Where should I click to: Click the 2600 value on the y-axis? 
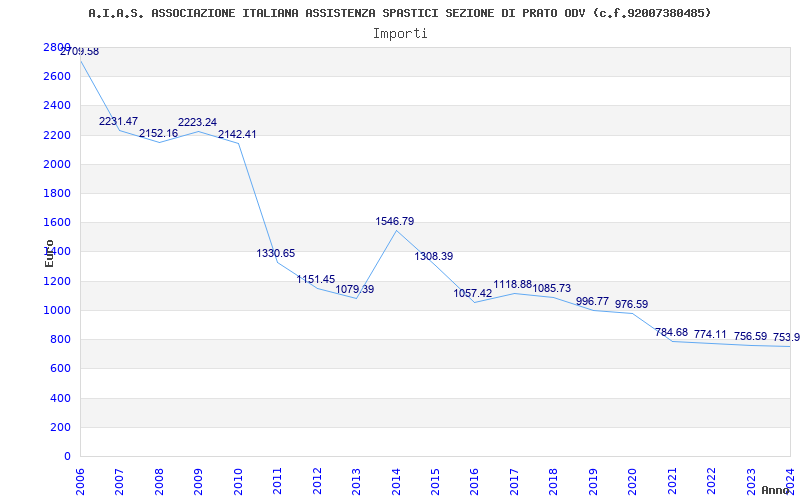pyautogui.click(x=57, y=77)
